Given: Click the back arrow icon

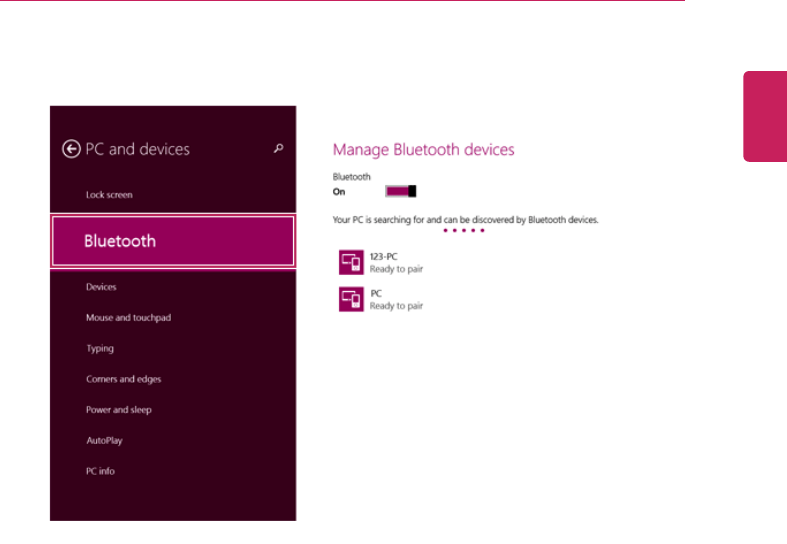Looking at the screenshot, I should [x=71, y=149].
